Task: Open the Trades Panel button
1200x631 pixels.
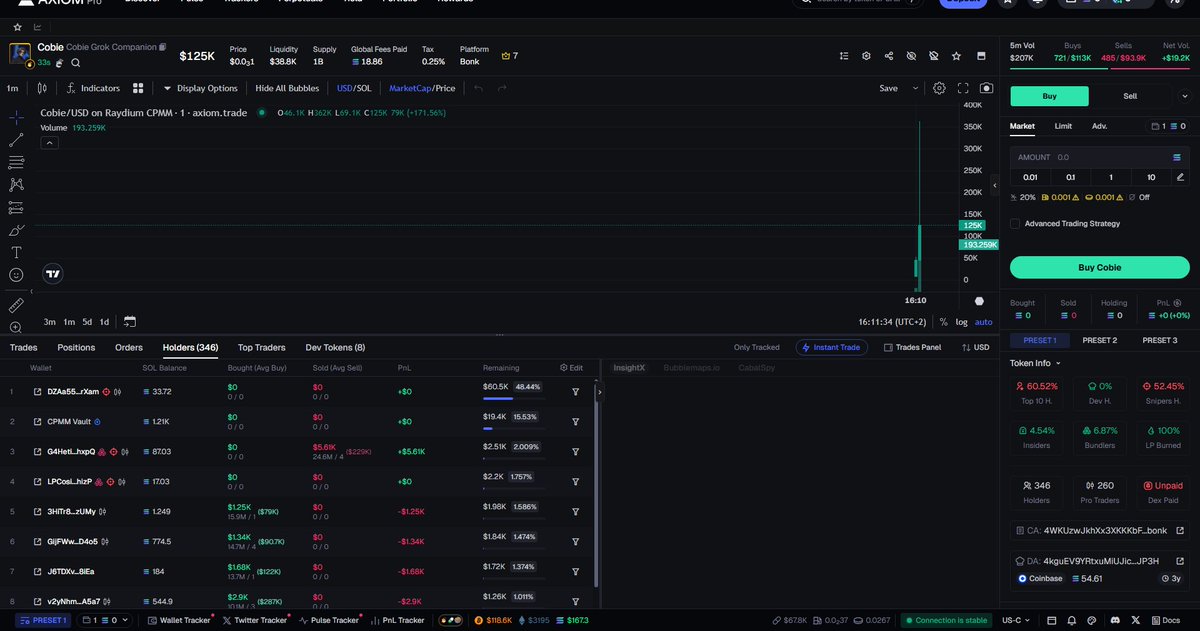Action: pyautogui.click(x=911, y=347)
